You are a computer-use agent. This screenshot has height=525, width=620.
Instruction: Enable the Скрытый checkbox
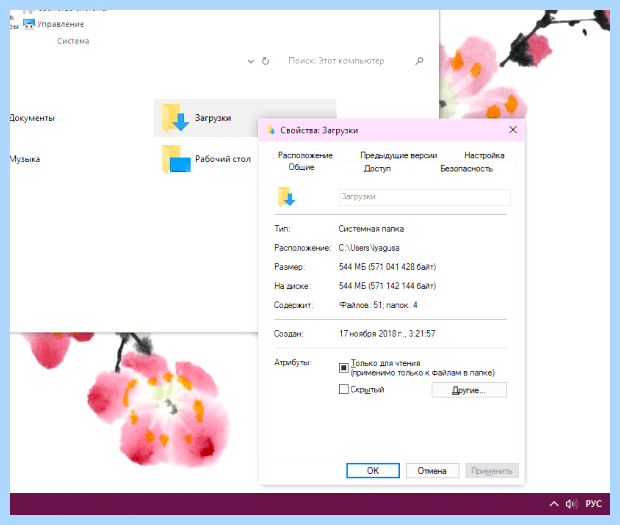[x=344, y=389]
